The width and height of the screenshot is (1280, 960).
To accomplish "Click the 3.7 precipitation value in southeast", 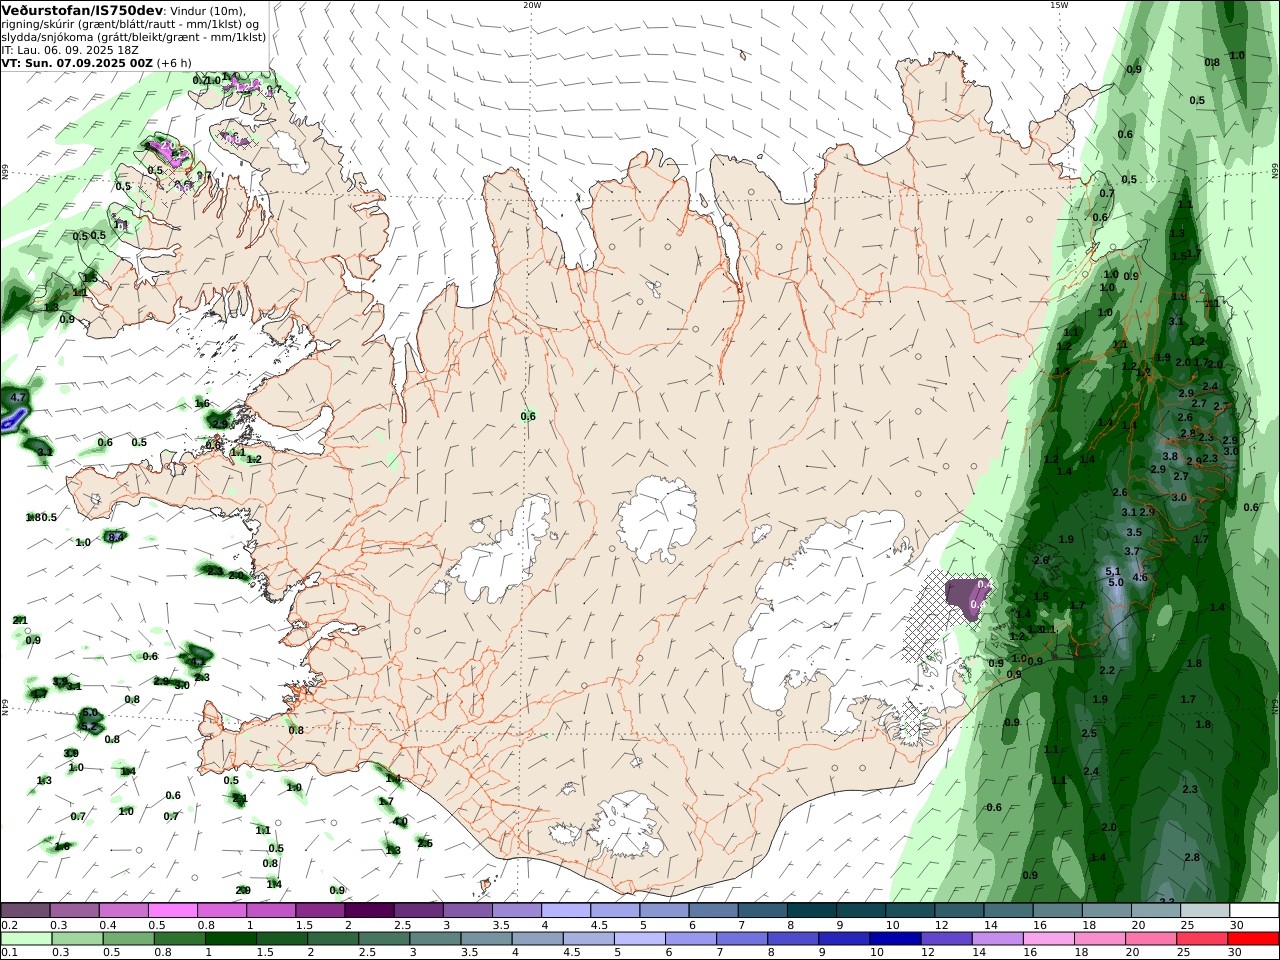I will click(1132, 551).
